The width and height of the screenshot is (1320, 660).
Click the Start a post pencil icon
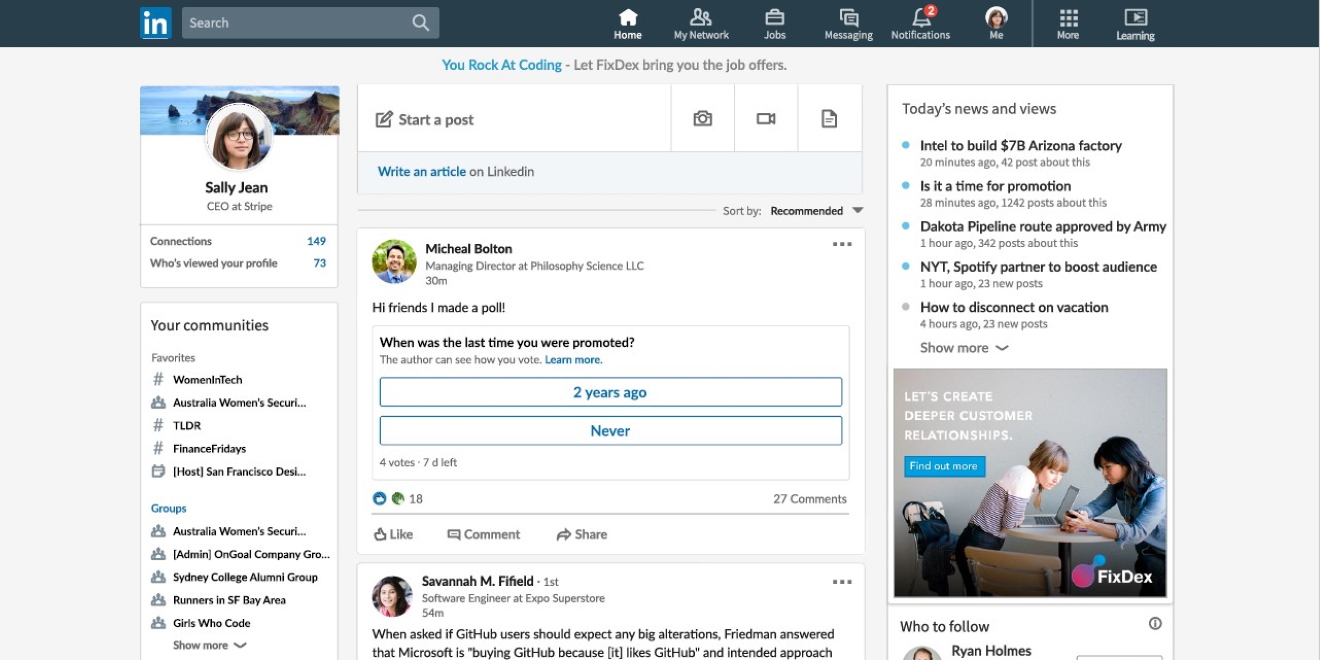pos(384,120)
